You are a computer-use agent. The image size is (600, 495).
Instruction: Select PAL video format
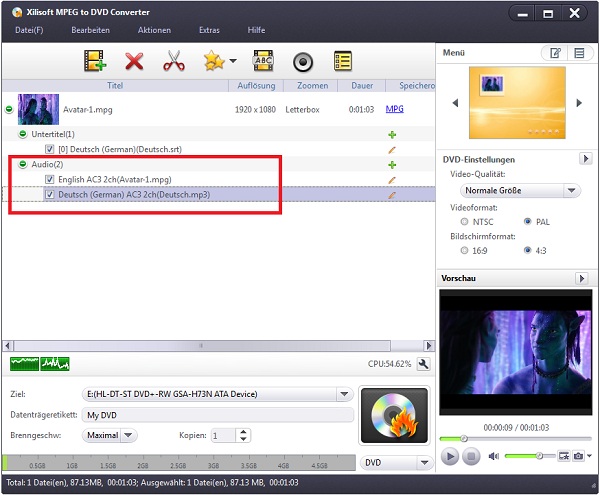click(x=528, y=221)
